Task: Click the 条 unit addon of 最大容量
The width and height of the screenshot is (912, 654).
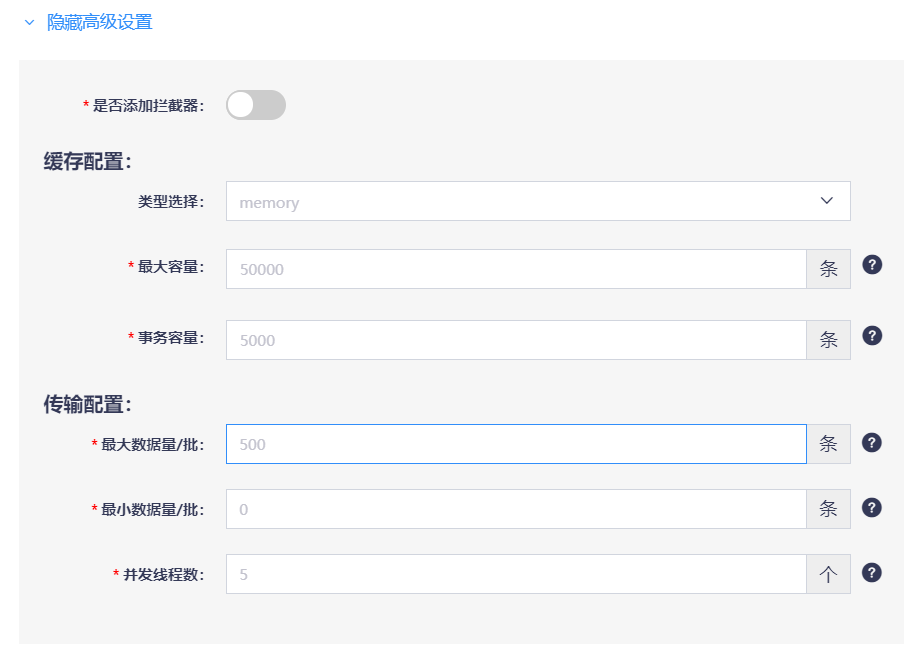Action: tap(828, 269)
